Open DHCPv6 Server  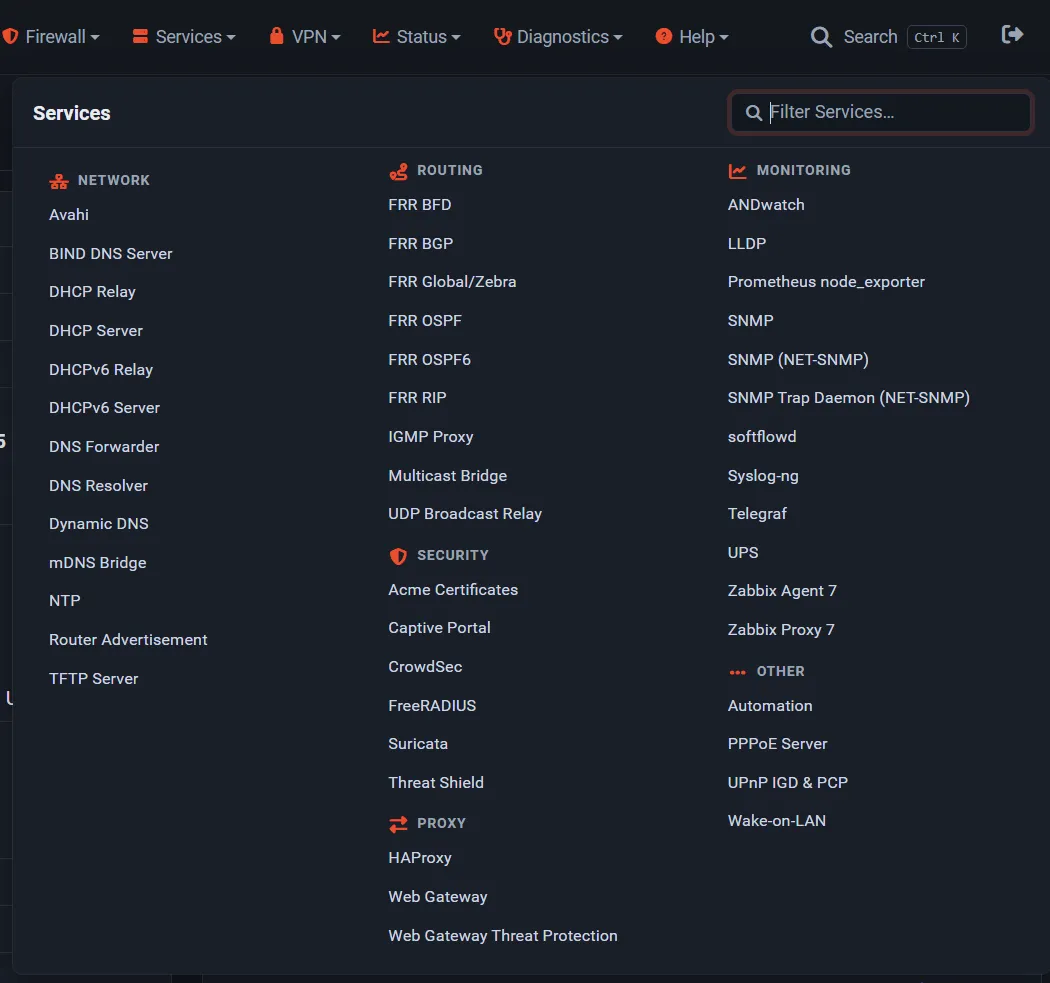[104, 408]
